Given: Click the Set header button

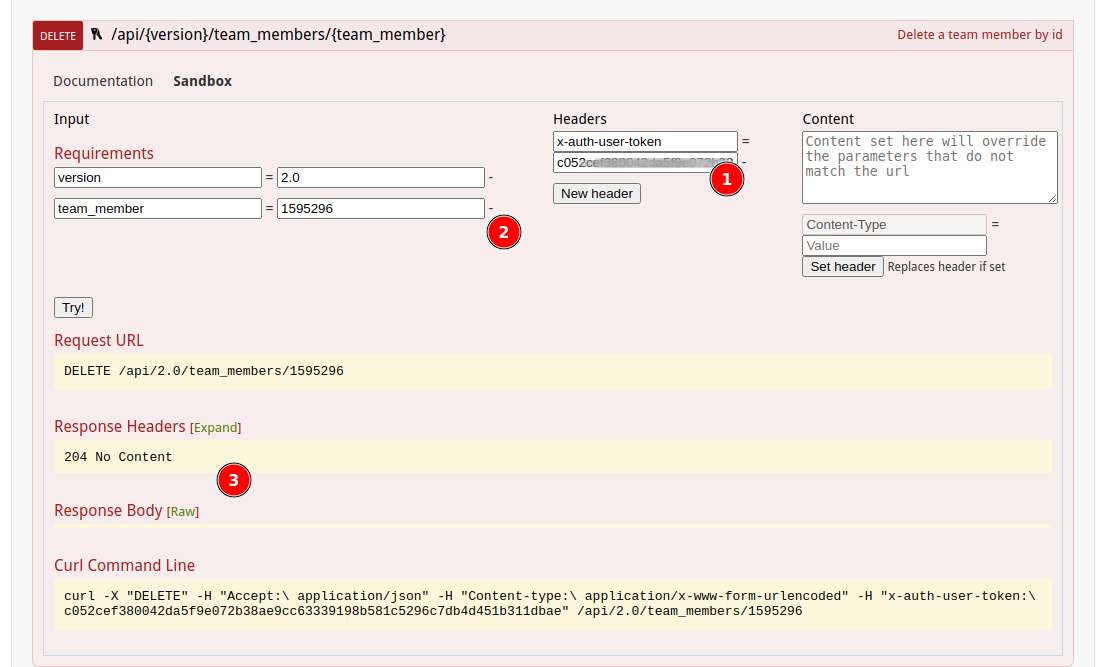Looking at the screenshot, I should [x=843, y=267].
